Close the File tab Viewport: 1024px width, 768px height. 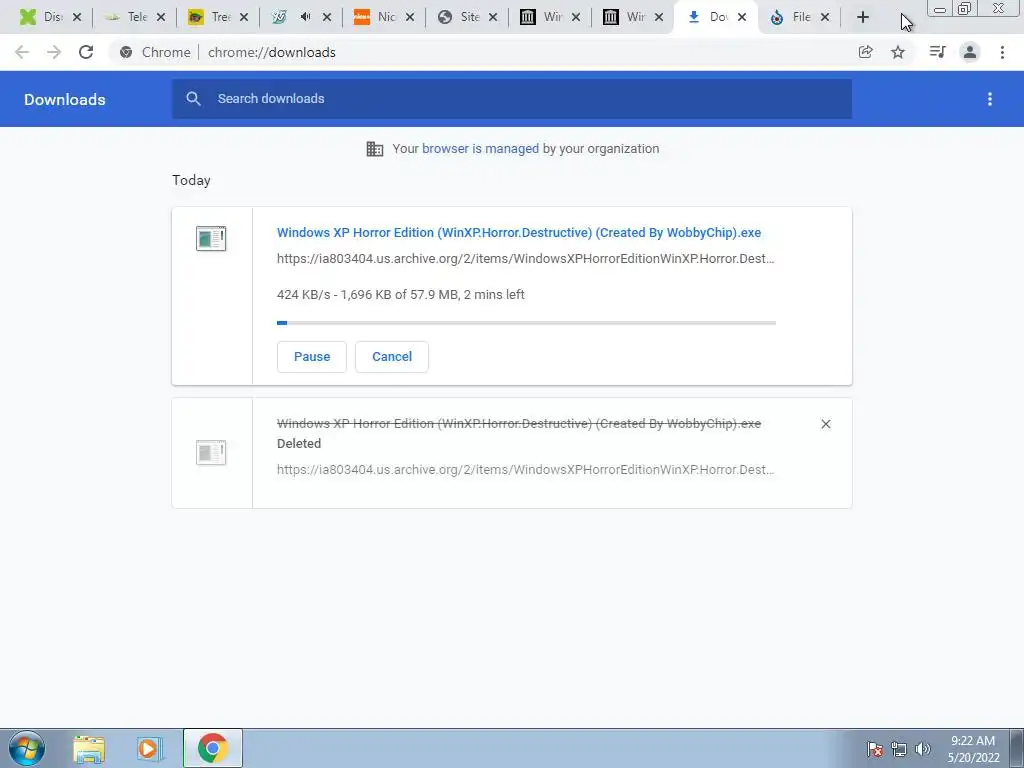825,17
